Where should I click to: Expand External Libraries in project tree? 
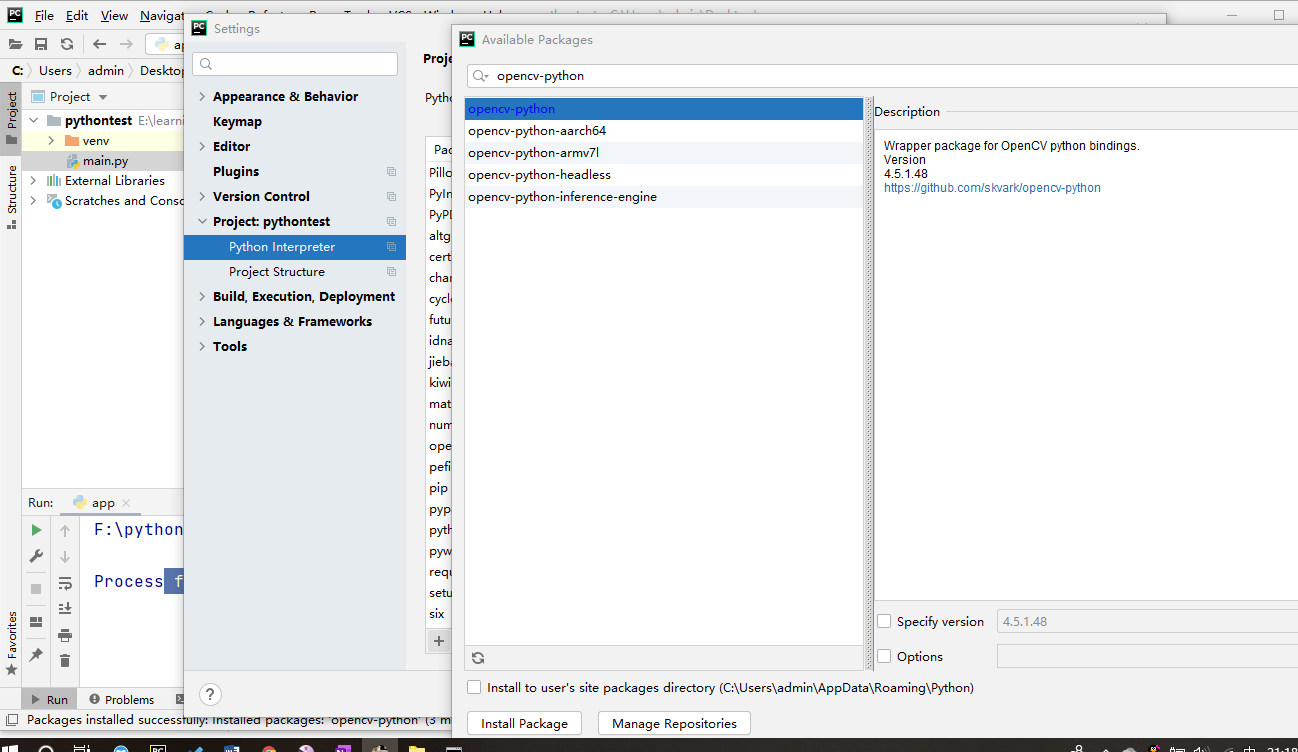[x=33, y=181]
